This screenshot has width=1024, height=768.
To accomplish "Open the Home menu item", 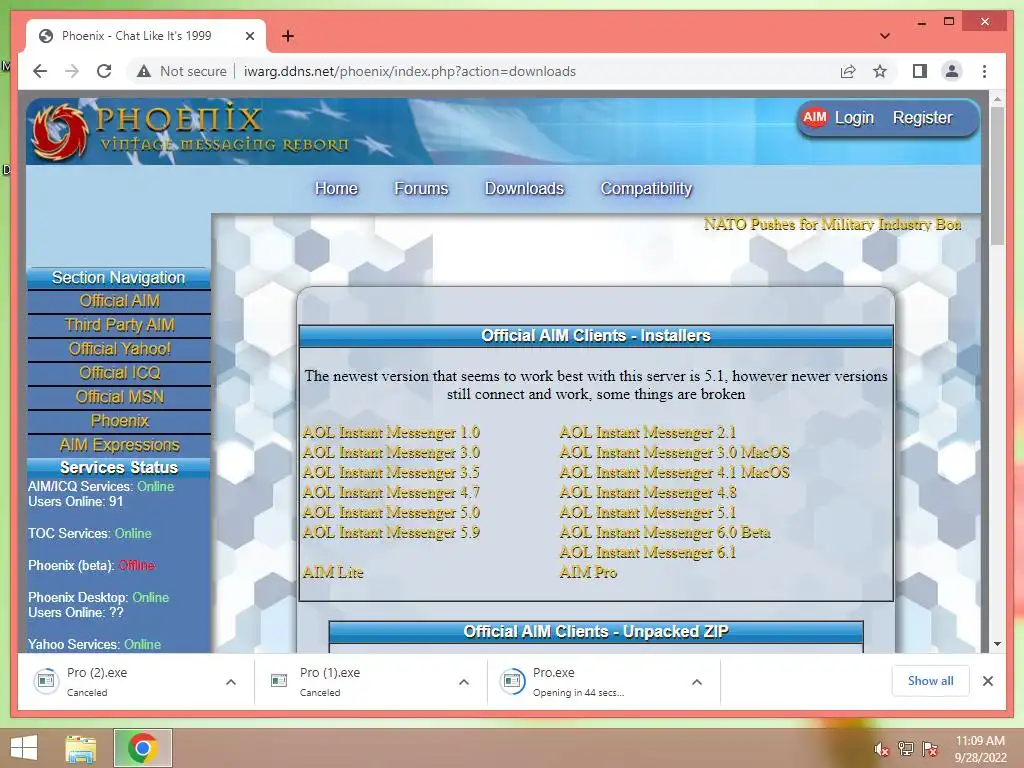I will 336,189.
